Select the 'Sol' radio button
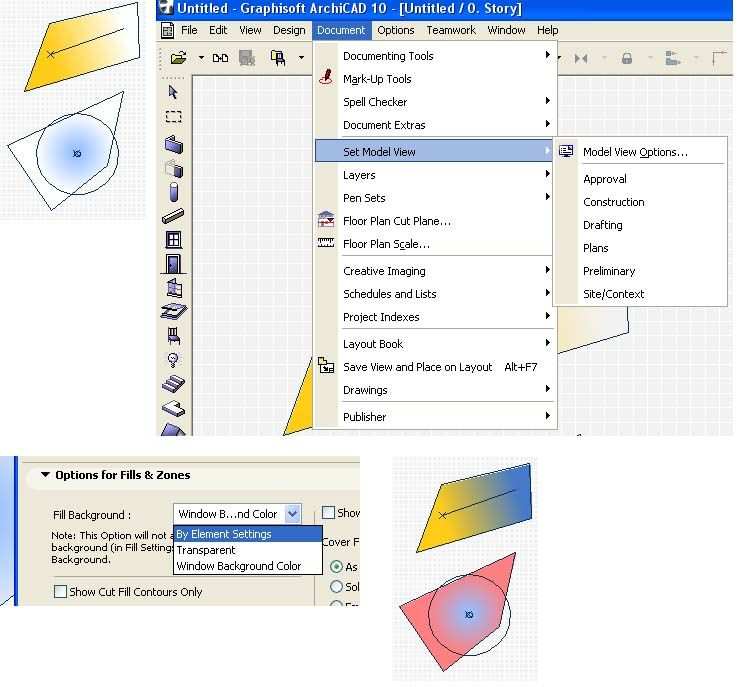The image size is (740, 687). coord(336,586)
